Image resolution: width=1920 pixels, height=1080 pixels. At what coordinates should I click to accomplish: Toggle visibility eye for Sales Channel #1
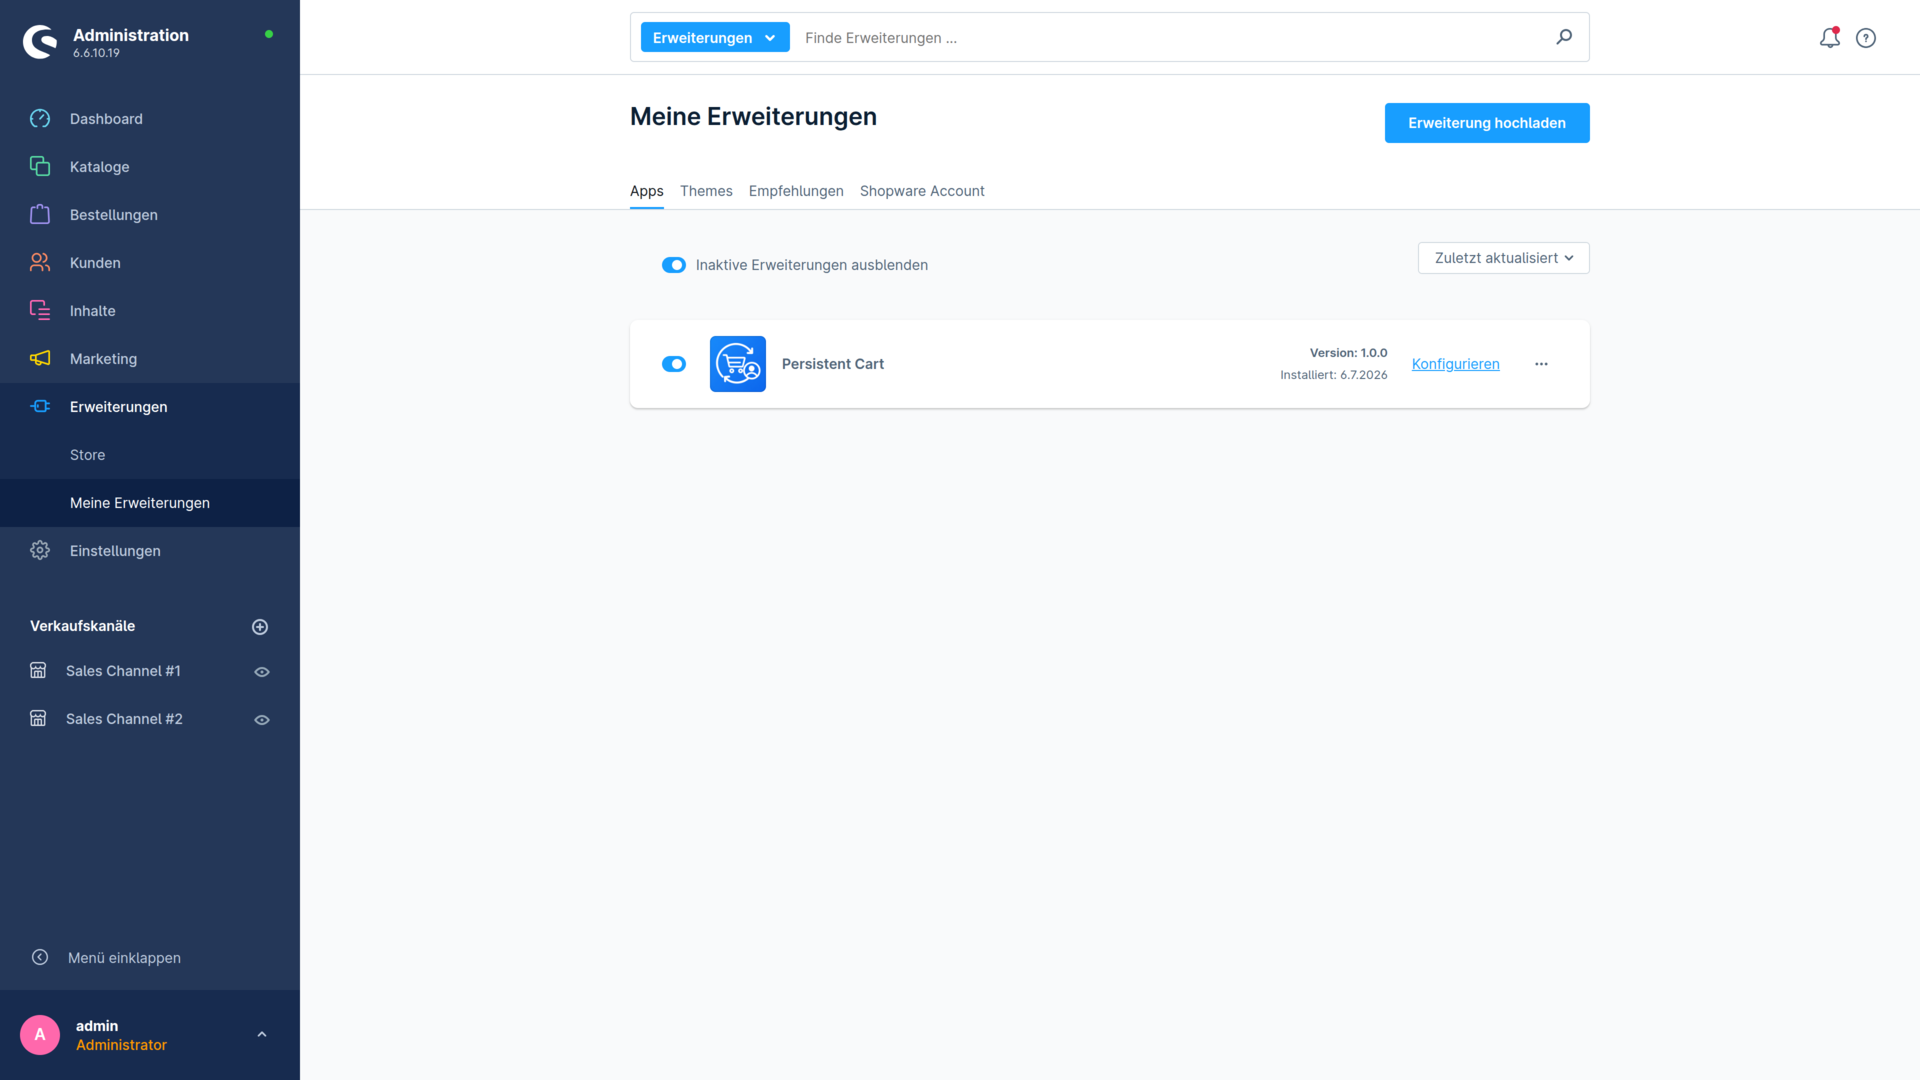(x=262, y=672)
